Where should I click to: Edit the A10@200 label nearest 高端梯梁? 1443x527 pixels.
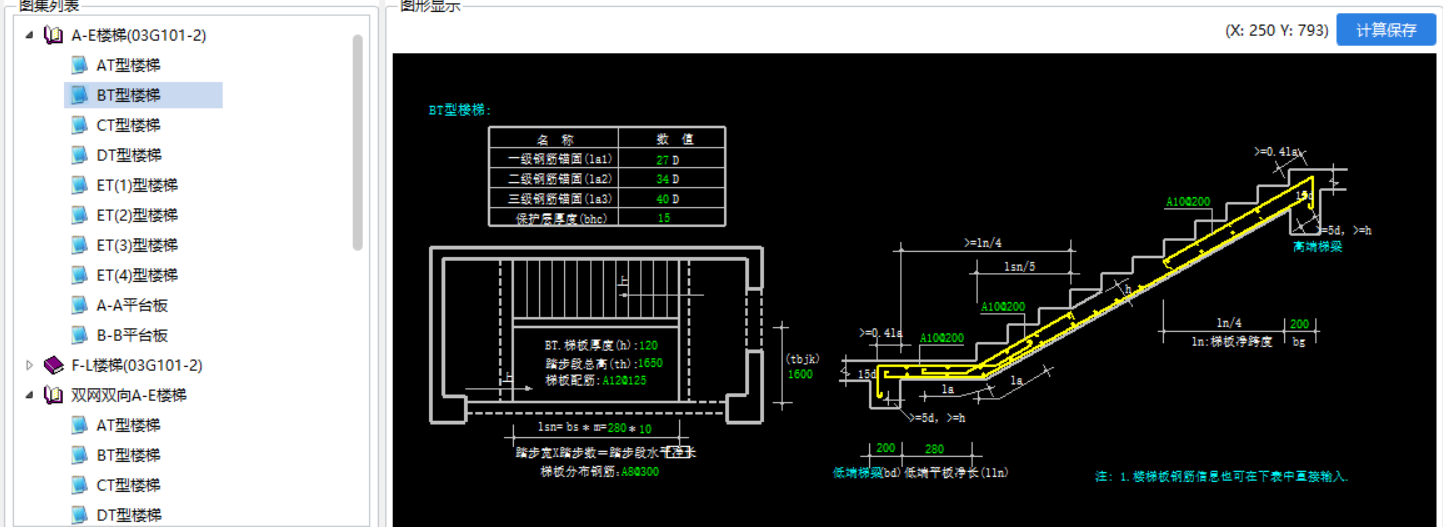tap(1187, 202)
